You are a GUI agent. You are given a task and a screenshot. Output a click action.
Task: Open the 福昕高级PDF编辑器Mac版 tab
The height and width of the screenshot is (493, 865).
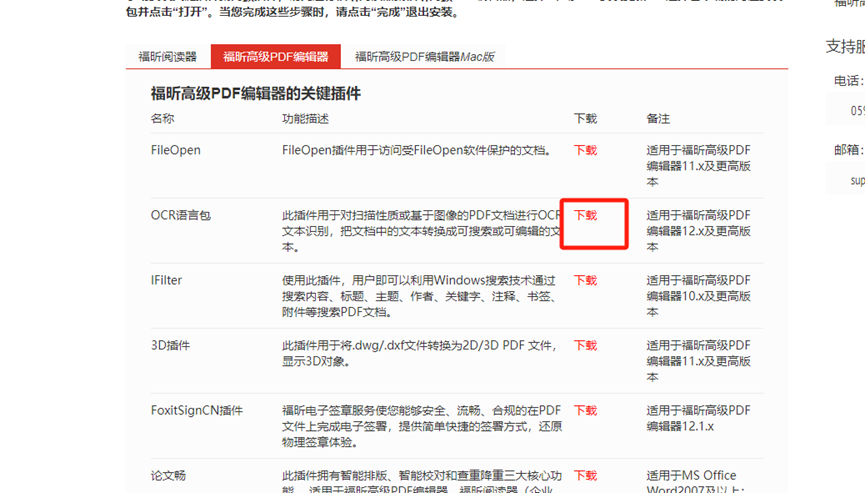(425, 56)
